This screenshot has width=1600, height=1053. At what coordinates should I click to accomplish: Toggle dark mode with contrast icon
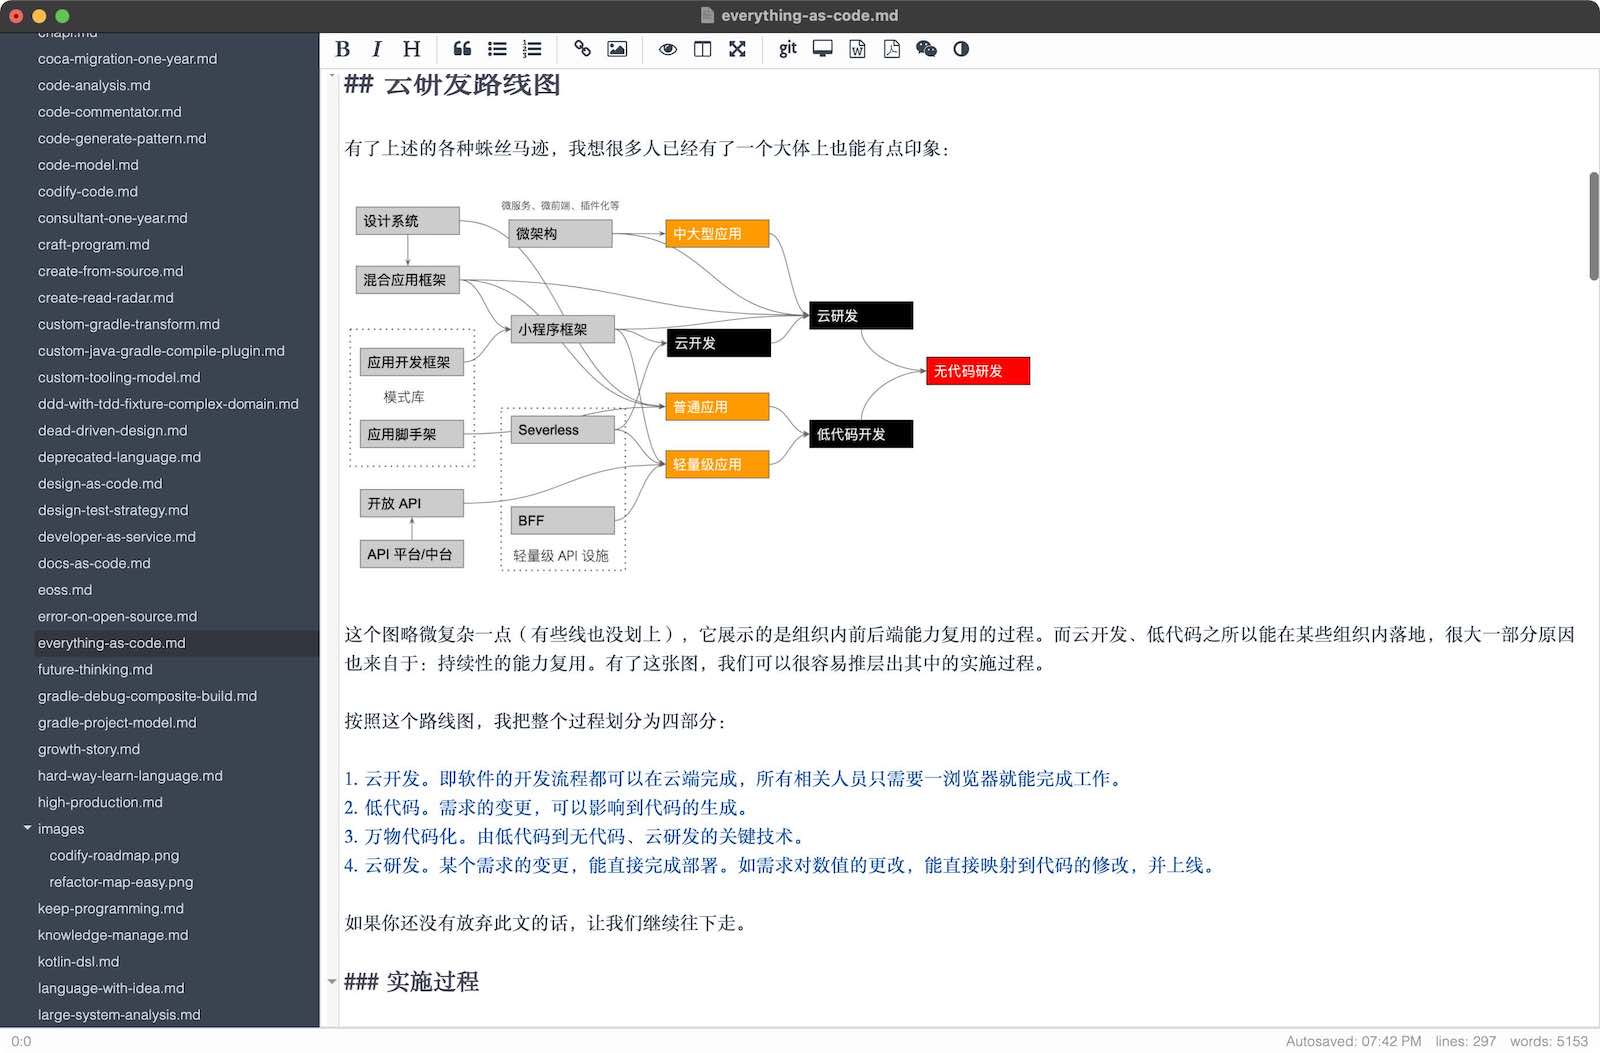point(960,48)
